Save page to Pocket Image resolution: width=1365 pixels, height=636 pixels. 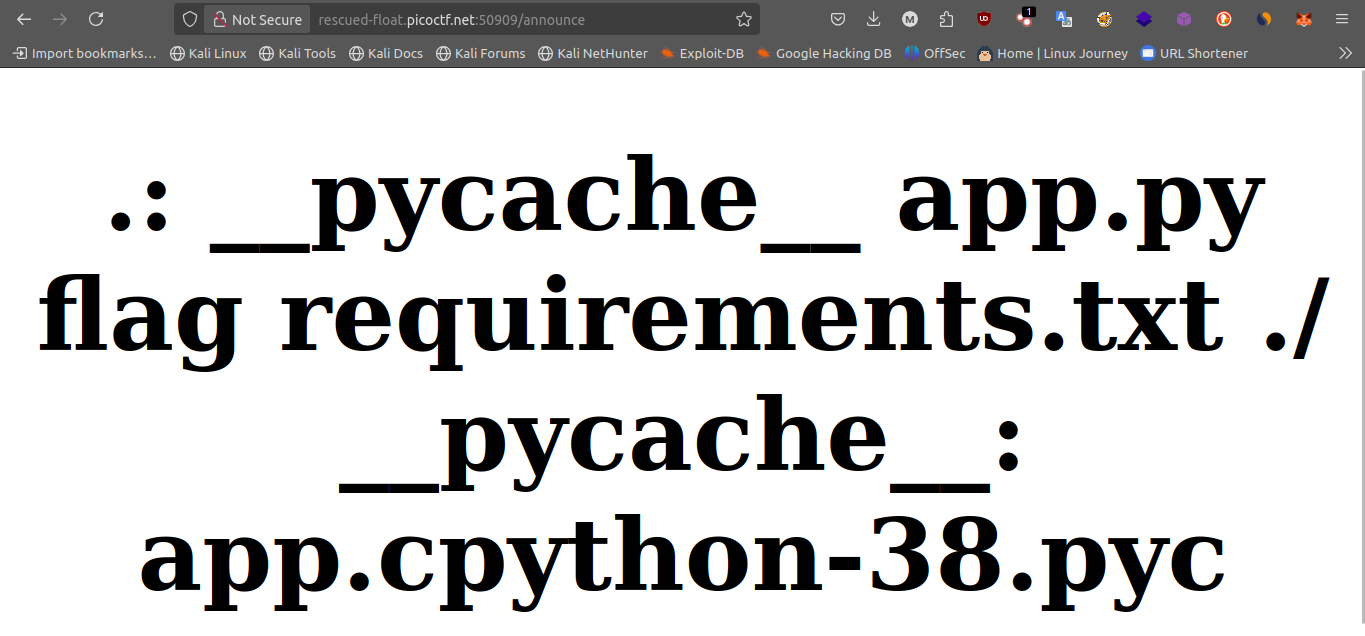pos(838,19)
